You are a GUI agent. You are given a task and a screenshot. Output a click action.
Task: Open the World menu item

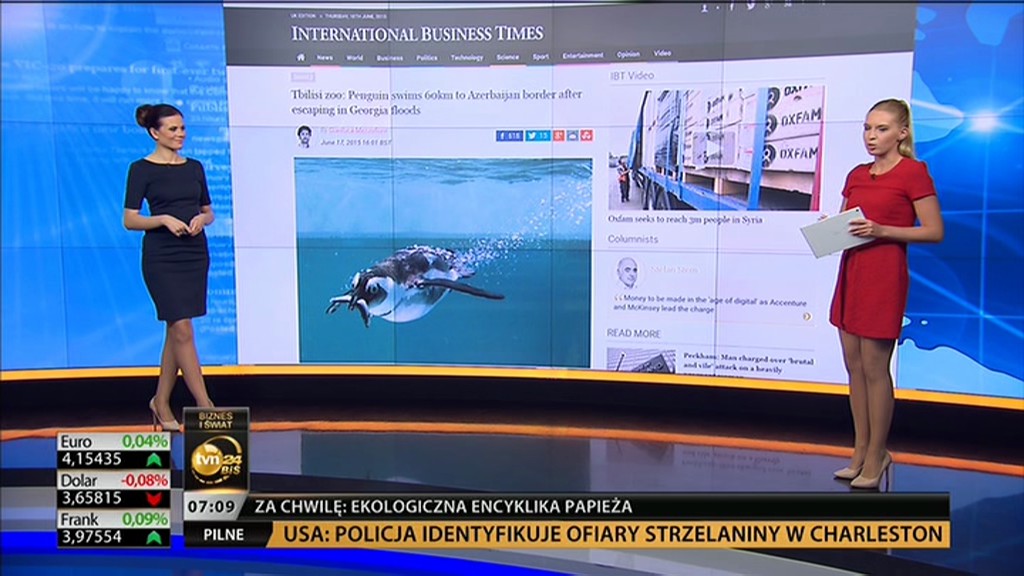(x=355, y=57)
